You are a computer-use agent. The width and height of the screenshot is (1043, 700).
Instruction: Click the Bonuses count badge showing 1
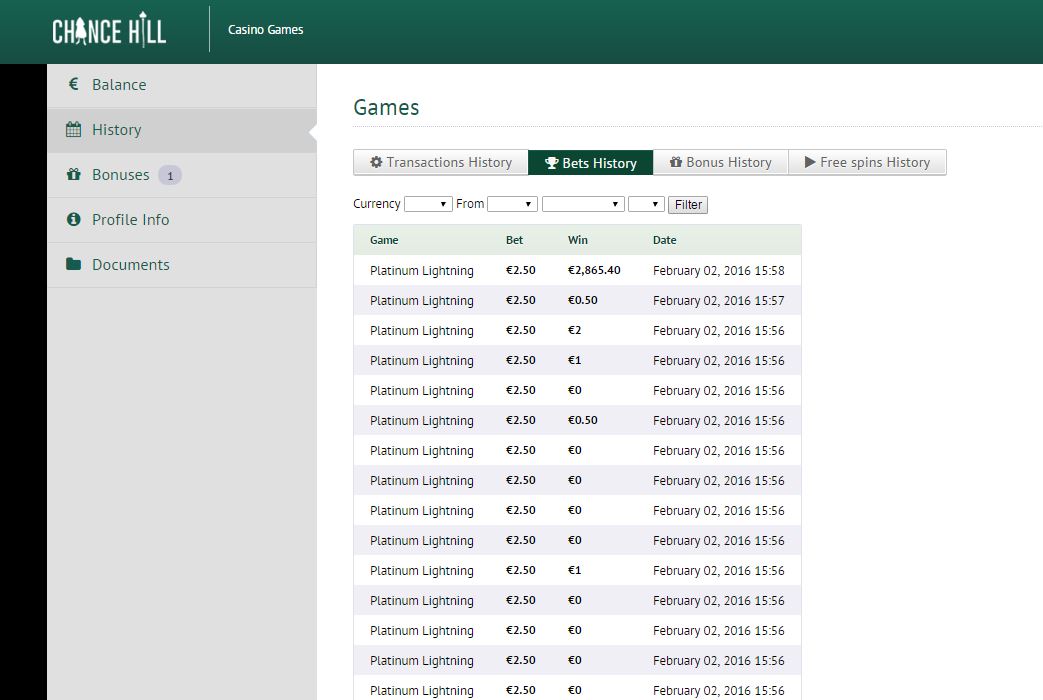(170, 176)
